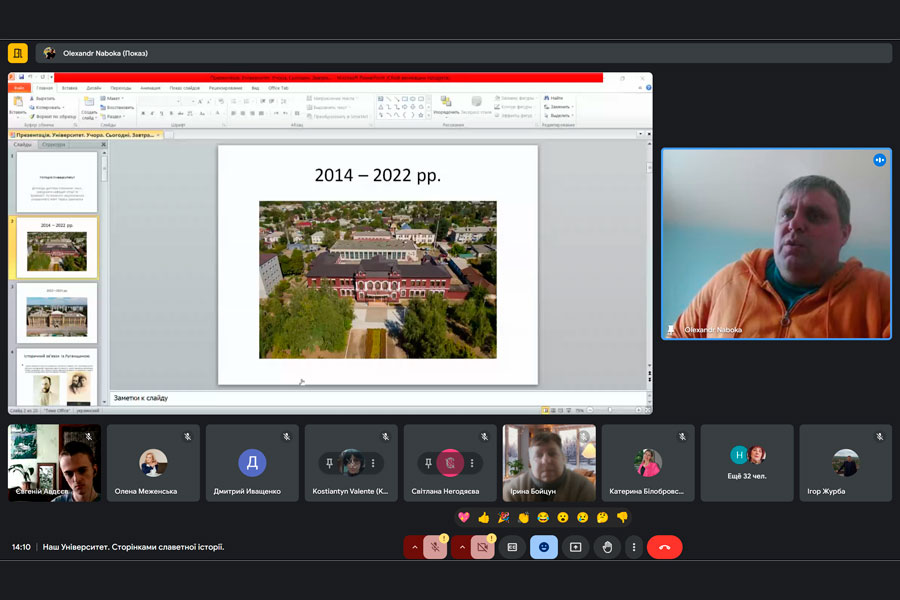Send the thumbs up reaction
This screenshot has width=900, height=600.
pyautogui.click(x=483, y=517)
